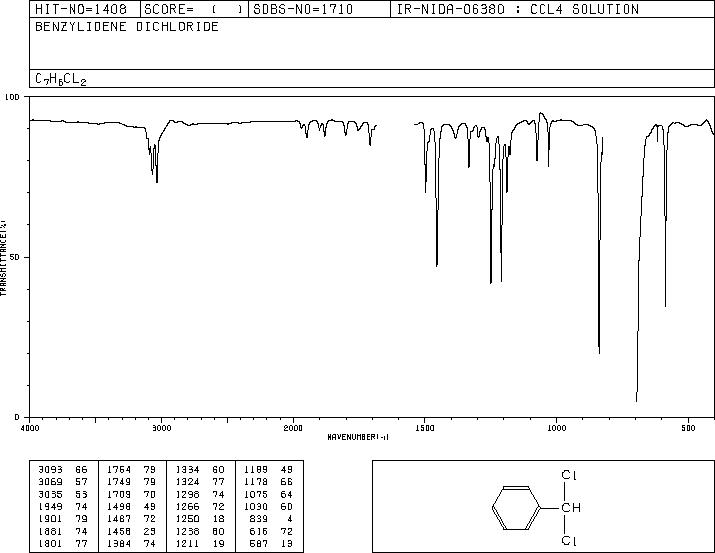The image size is (715, 553).
Task: Click the SCORE= header cell
Action: coord(194,9)
